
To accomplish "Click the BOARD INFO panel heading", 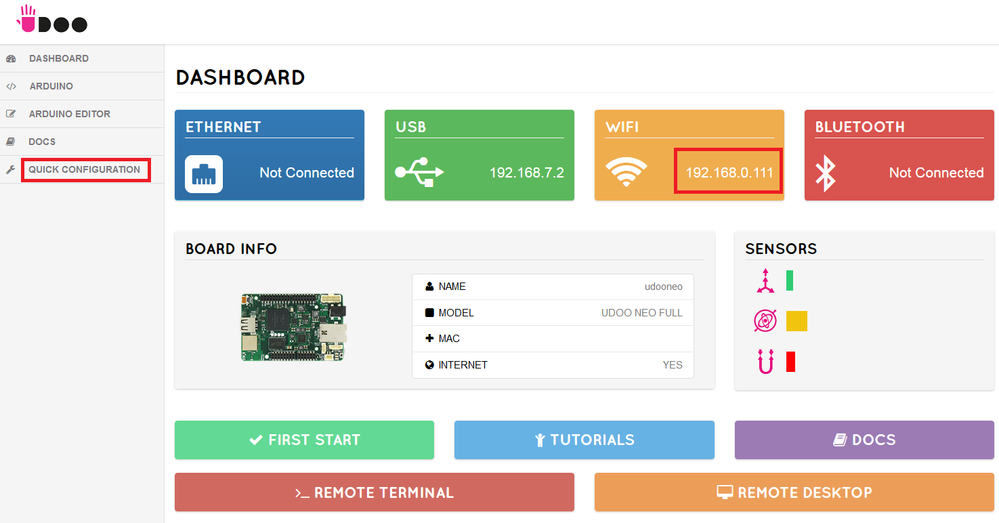I will pos(231,248).
